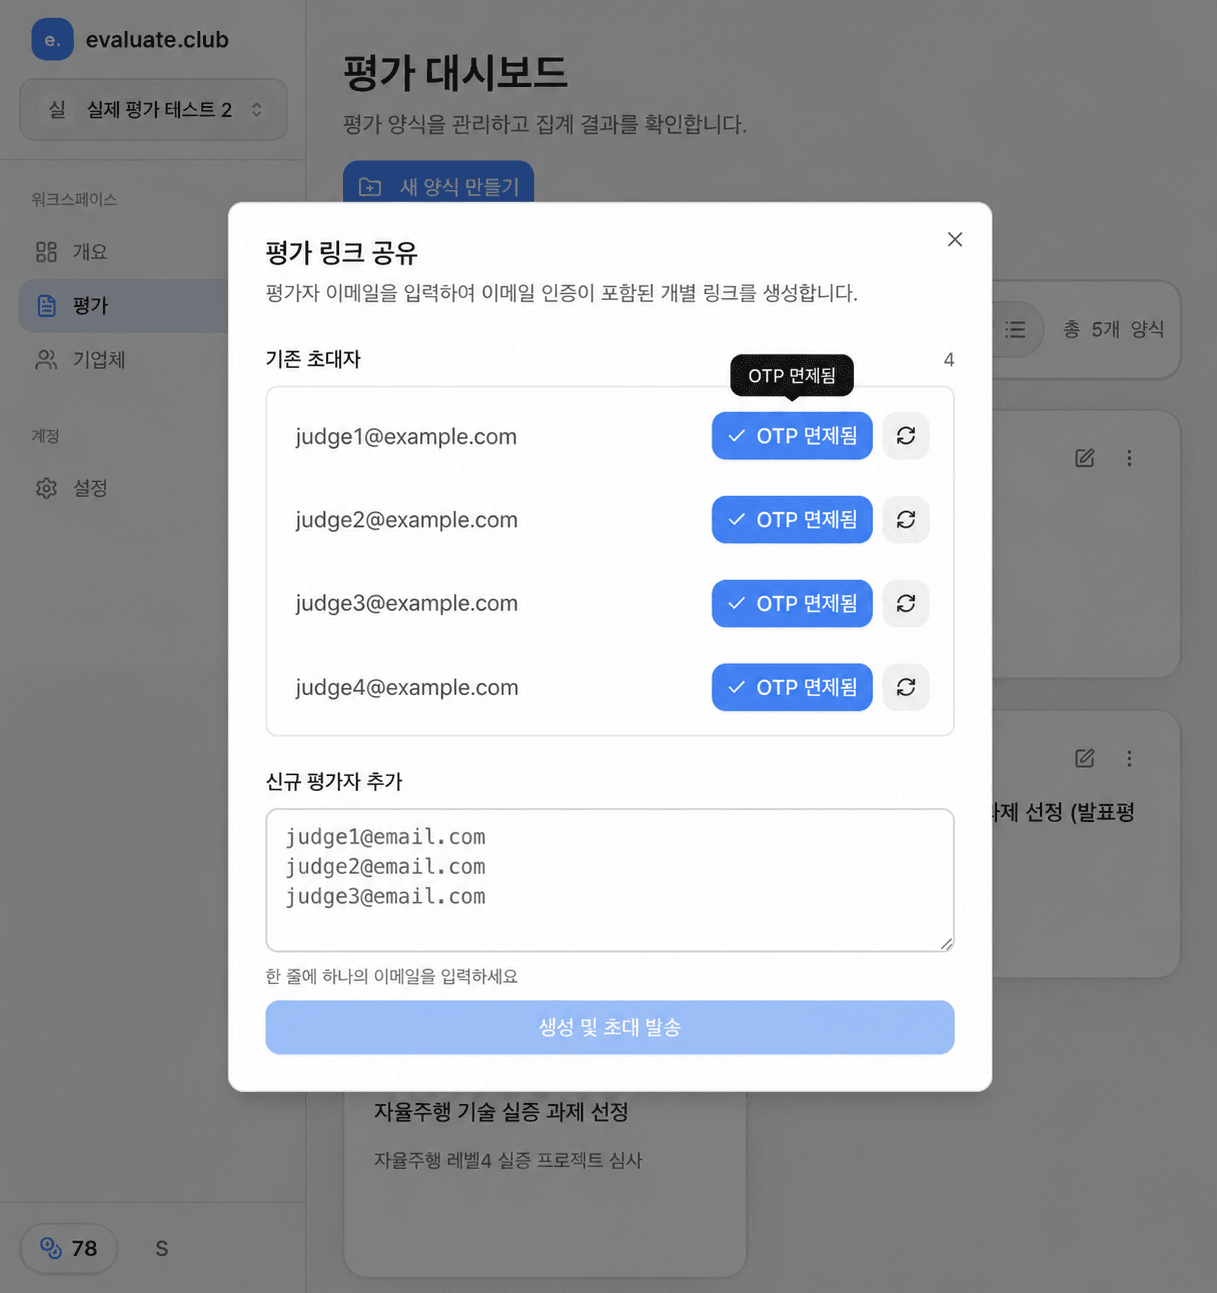This screenshot has height=1293, width=1217.
Task: Toggle OTP 면제됨 for judge3@example.com
Action: [x=792, y=604]
